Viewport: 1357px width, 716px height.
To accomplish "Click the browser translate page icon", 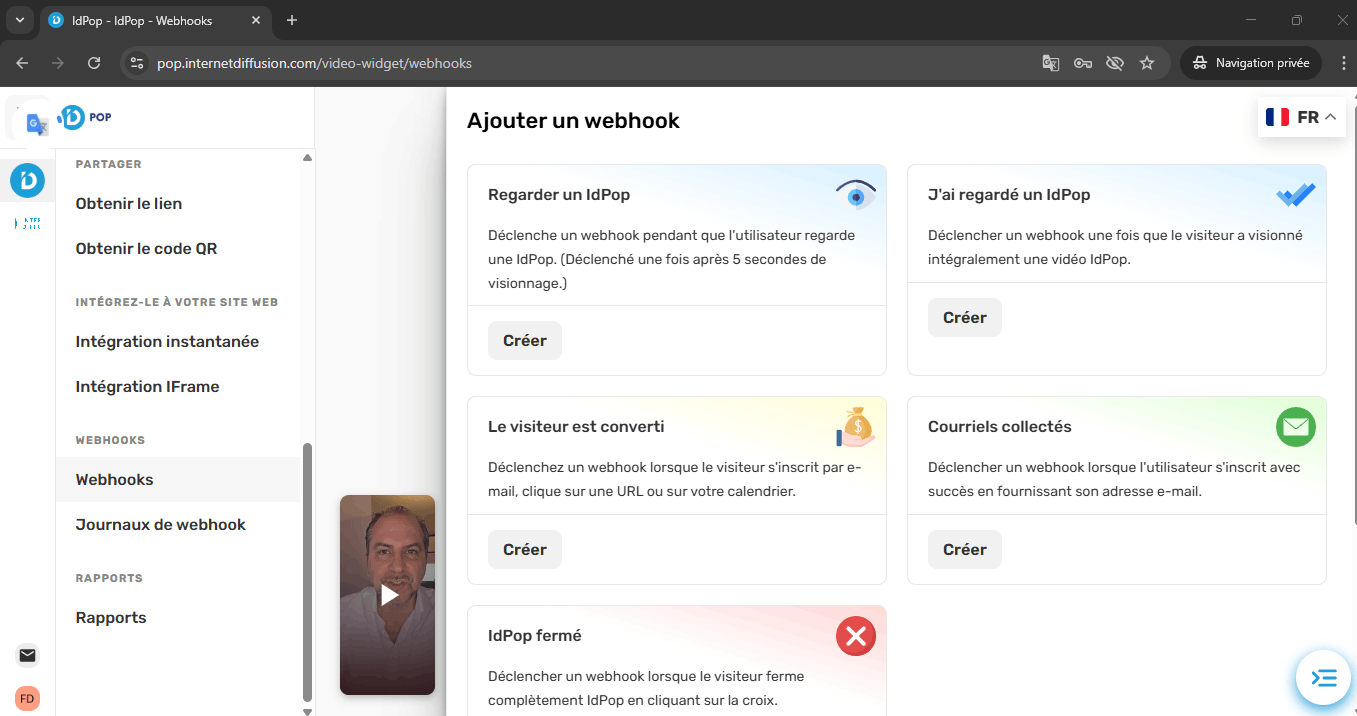I will pyautogui.click(x=1050, y=63).
